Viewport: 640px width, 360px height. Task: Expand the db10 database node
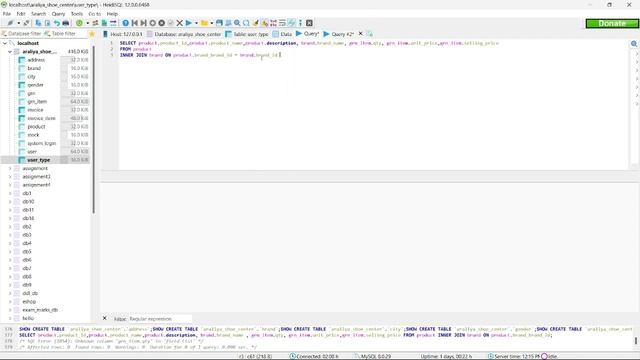[10, 202]
